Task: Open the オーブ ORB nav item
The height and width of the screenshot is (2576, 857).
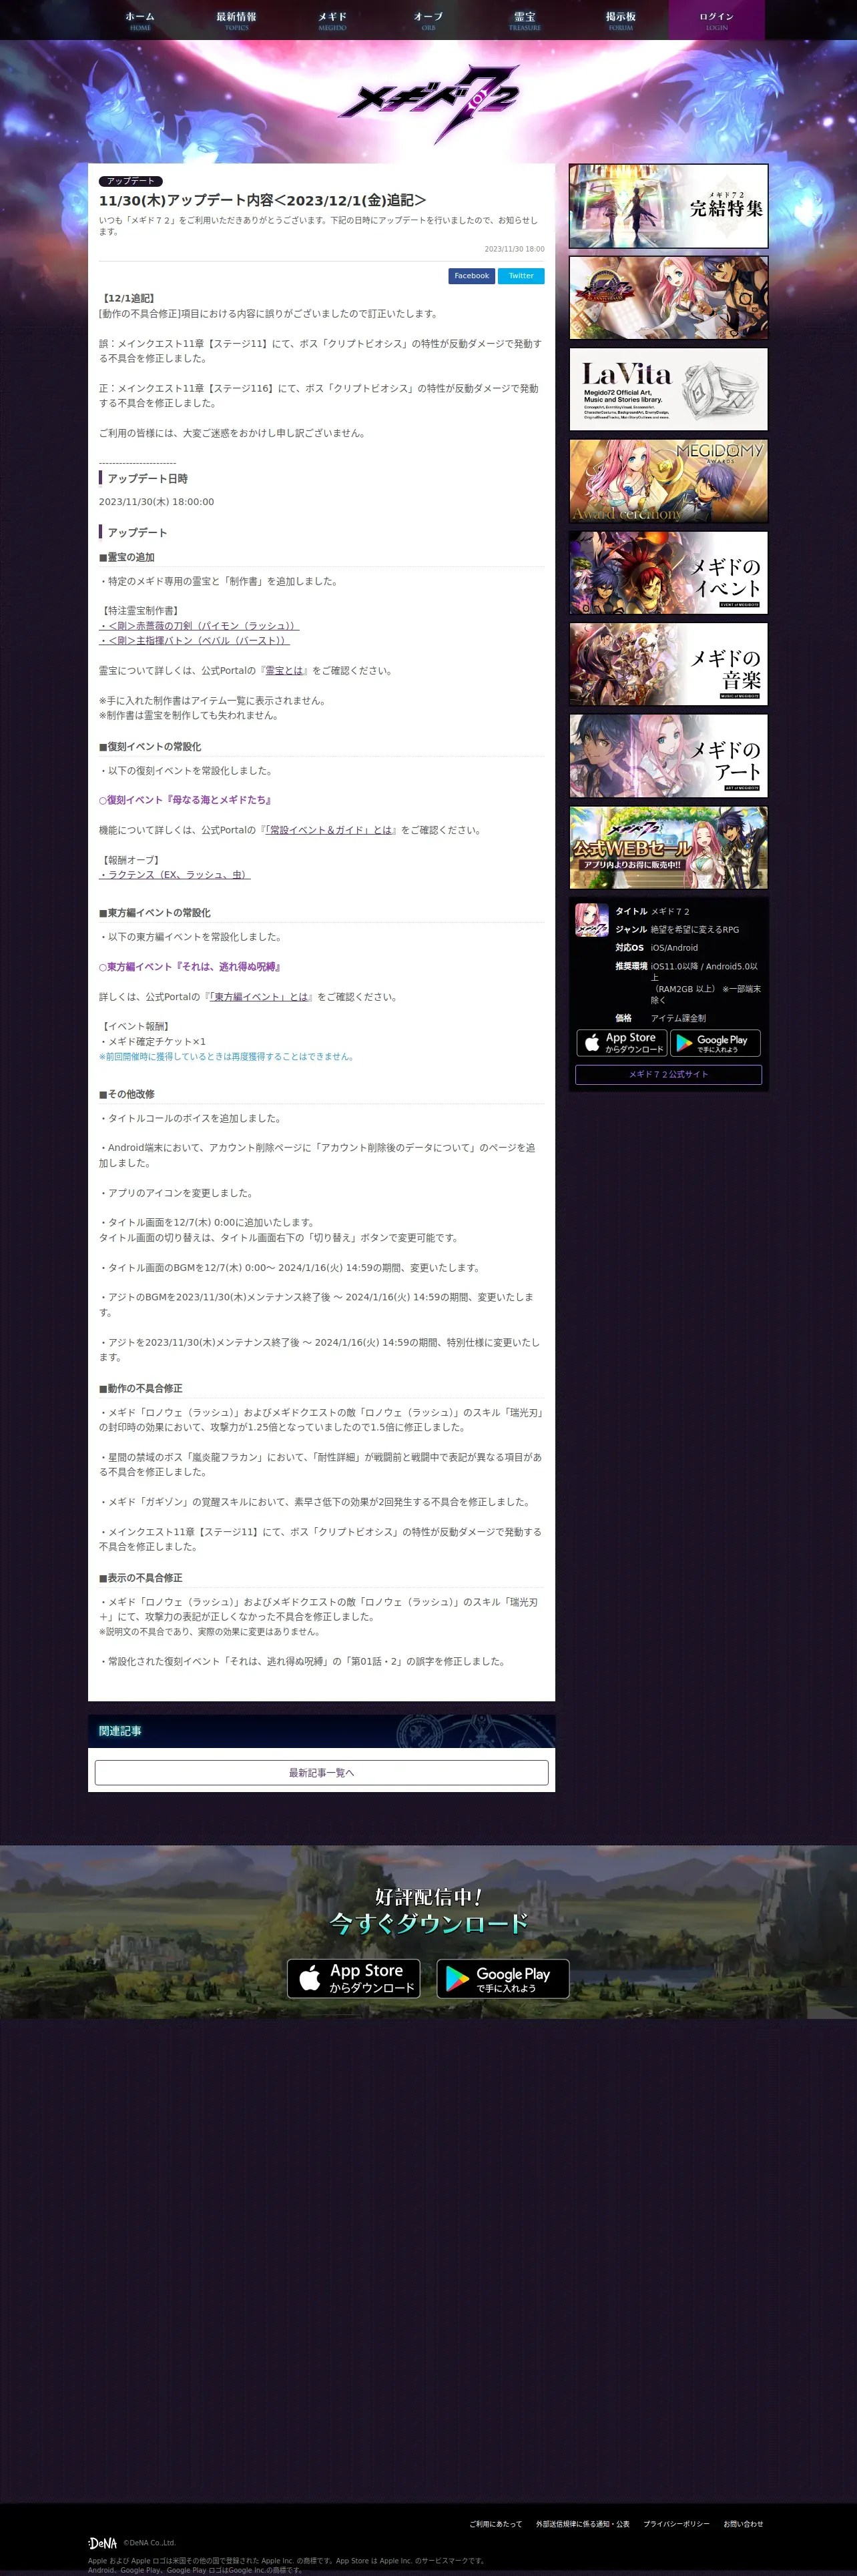Action: pos(428,20)
